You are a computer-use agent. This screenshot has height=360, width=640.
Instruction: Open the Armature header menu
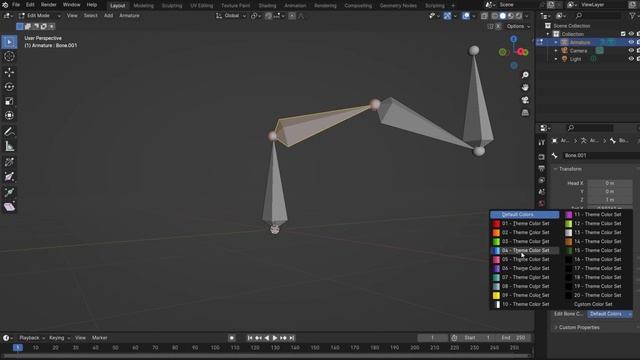[x=129, y=16]
